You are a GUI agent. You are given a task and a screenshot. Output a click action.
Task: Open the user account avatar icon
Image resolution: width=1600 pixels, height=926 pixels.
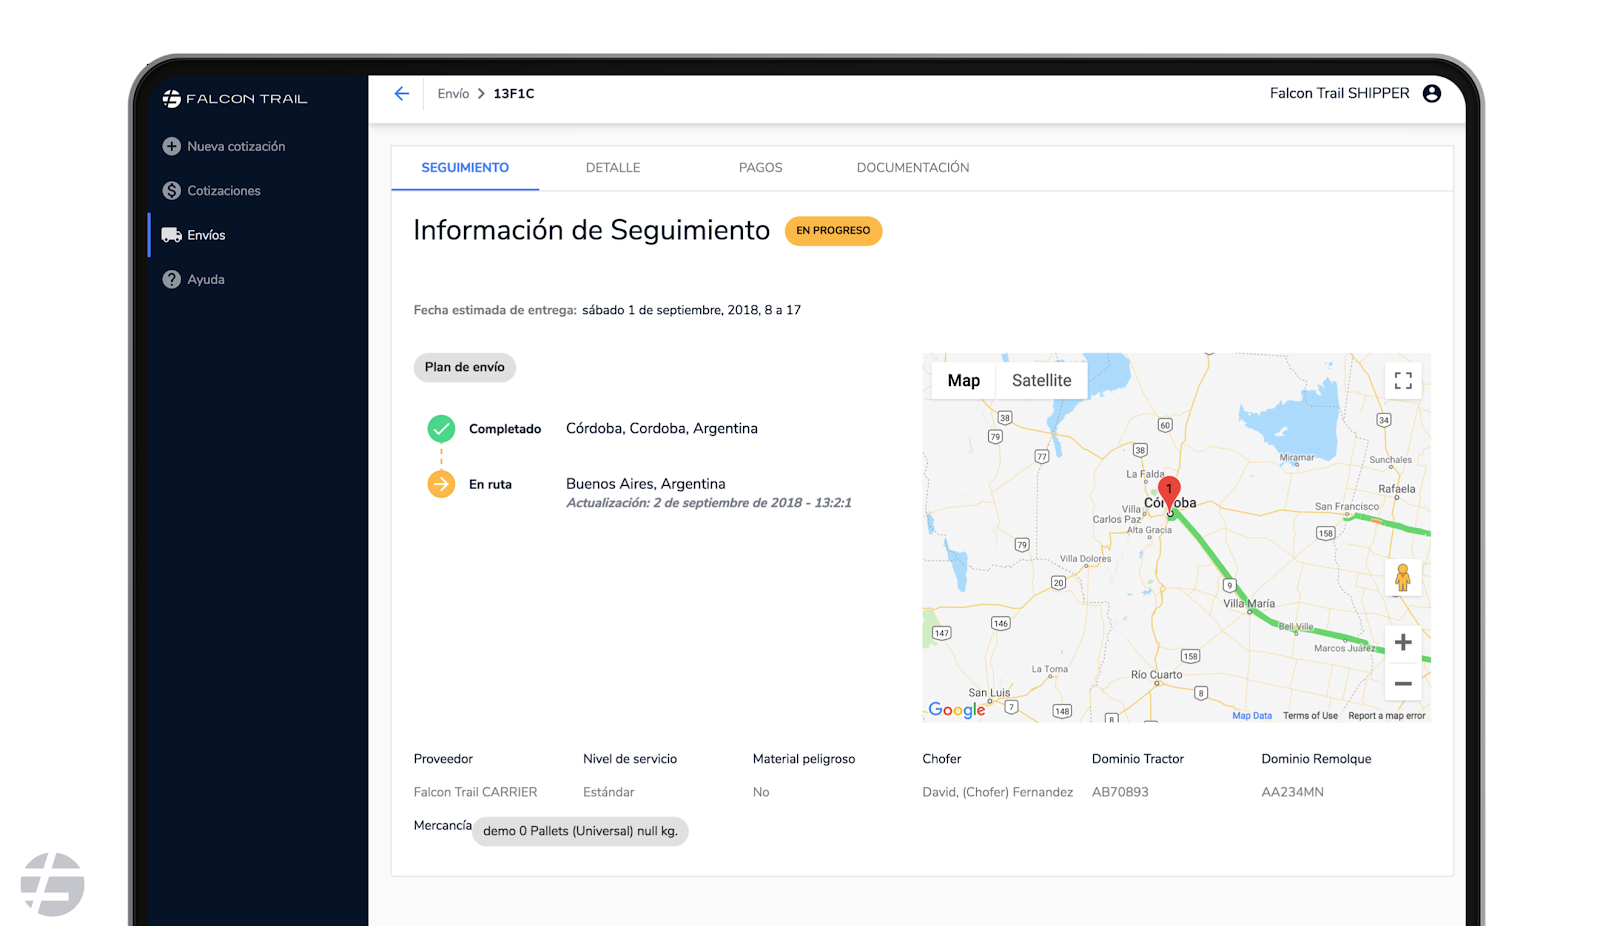point(1432,93)
